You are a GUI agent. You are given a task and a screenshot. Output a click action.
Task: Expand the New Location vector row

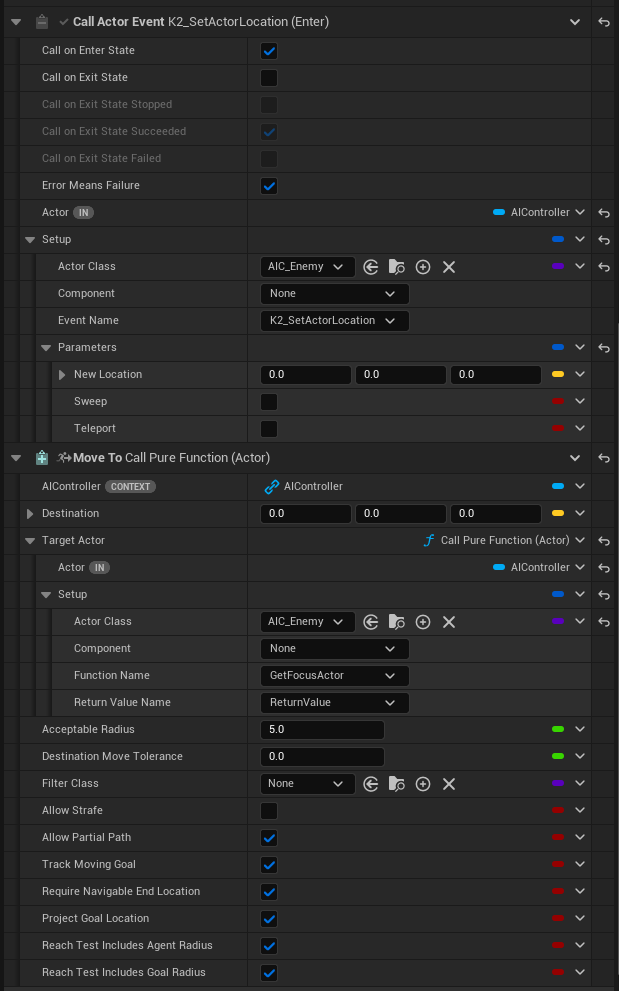pos(62,375)
